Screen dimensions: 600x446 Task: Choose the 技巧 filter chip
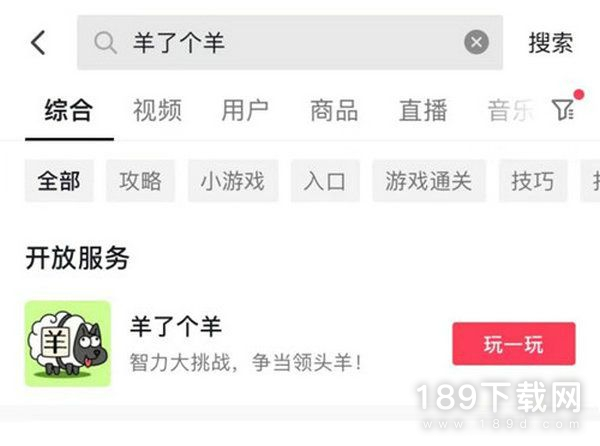533,181
